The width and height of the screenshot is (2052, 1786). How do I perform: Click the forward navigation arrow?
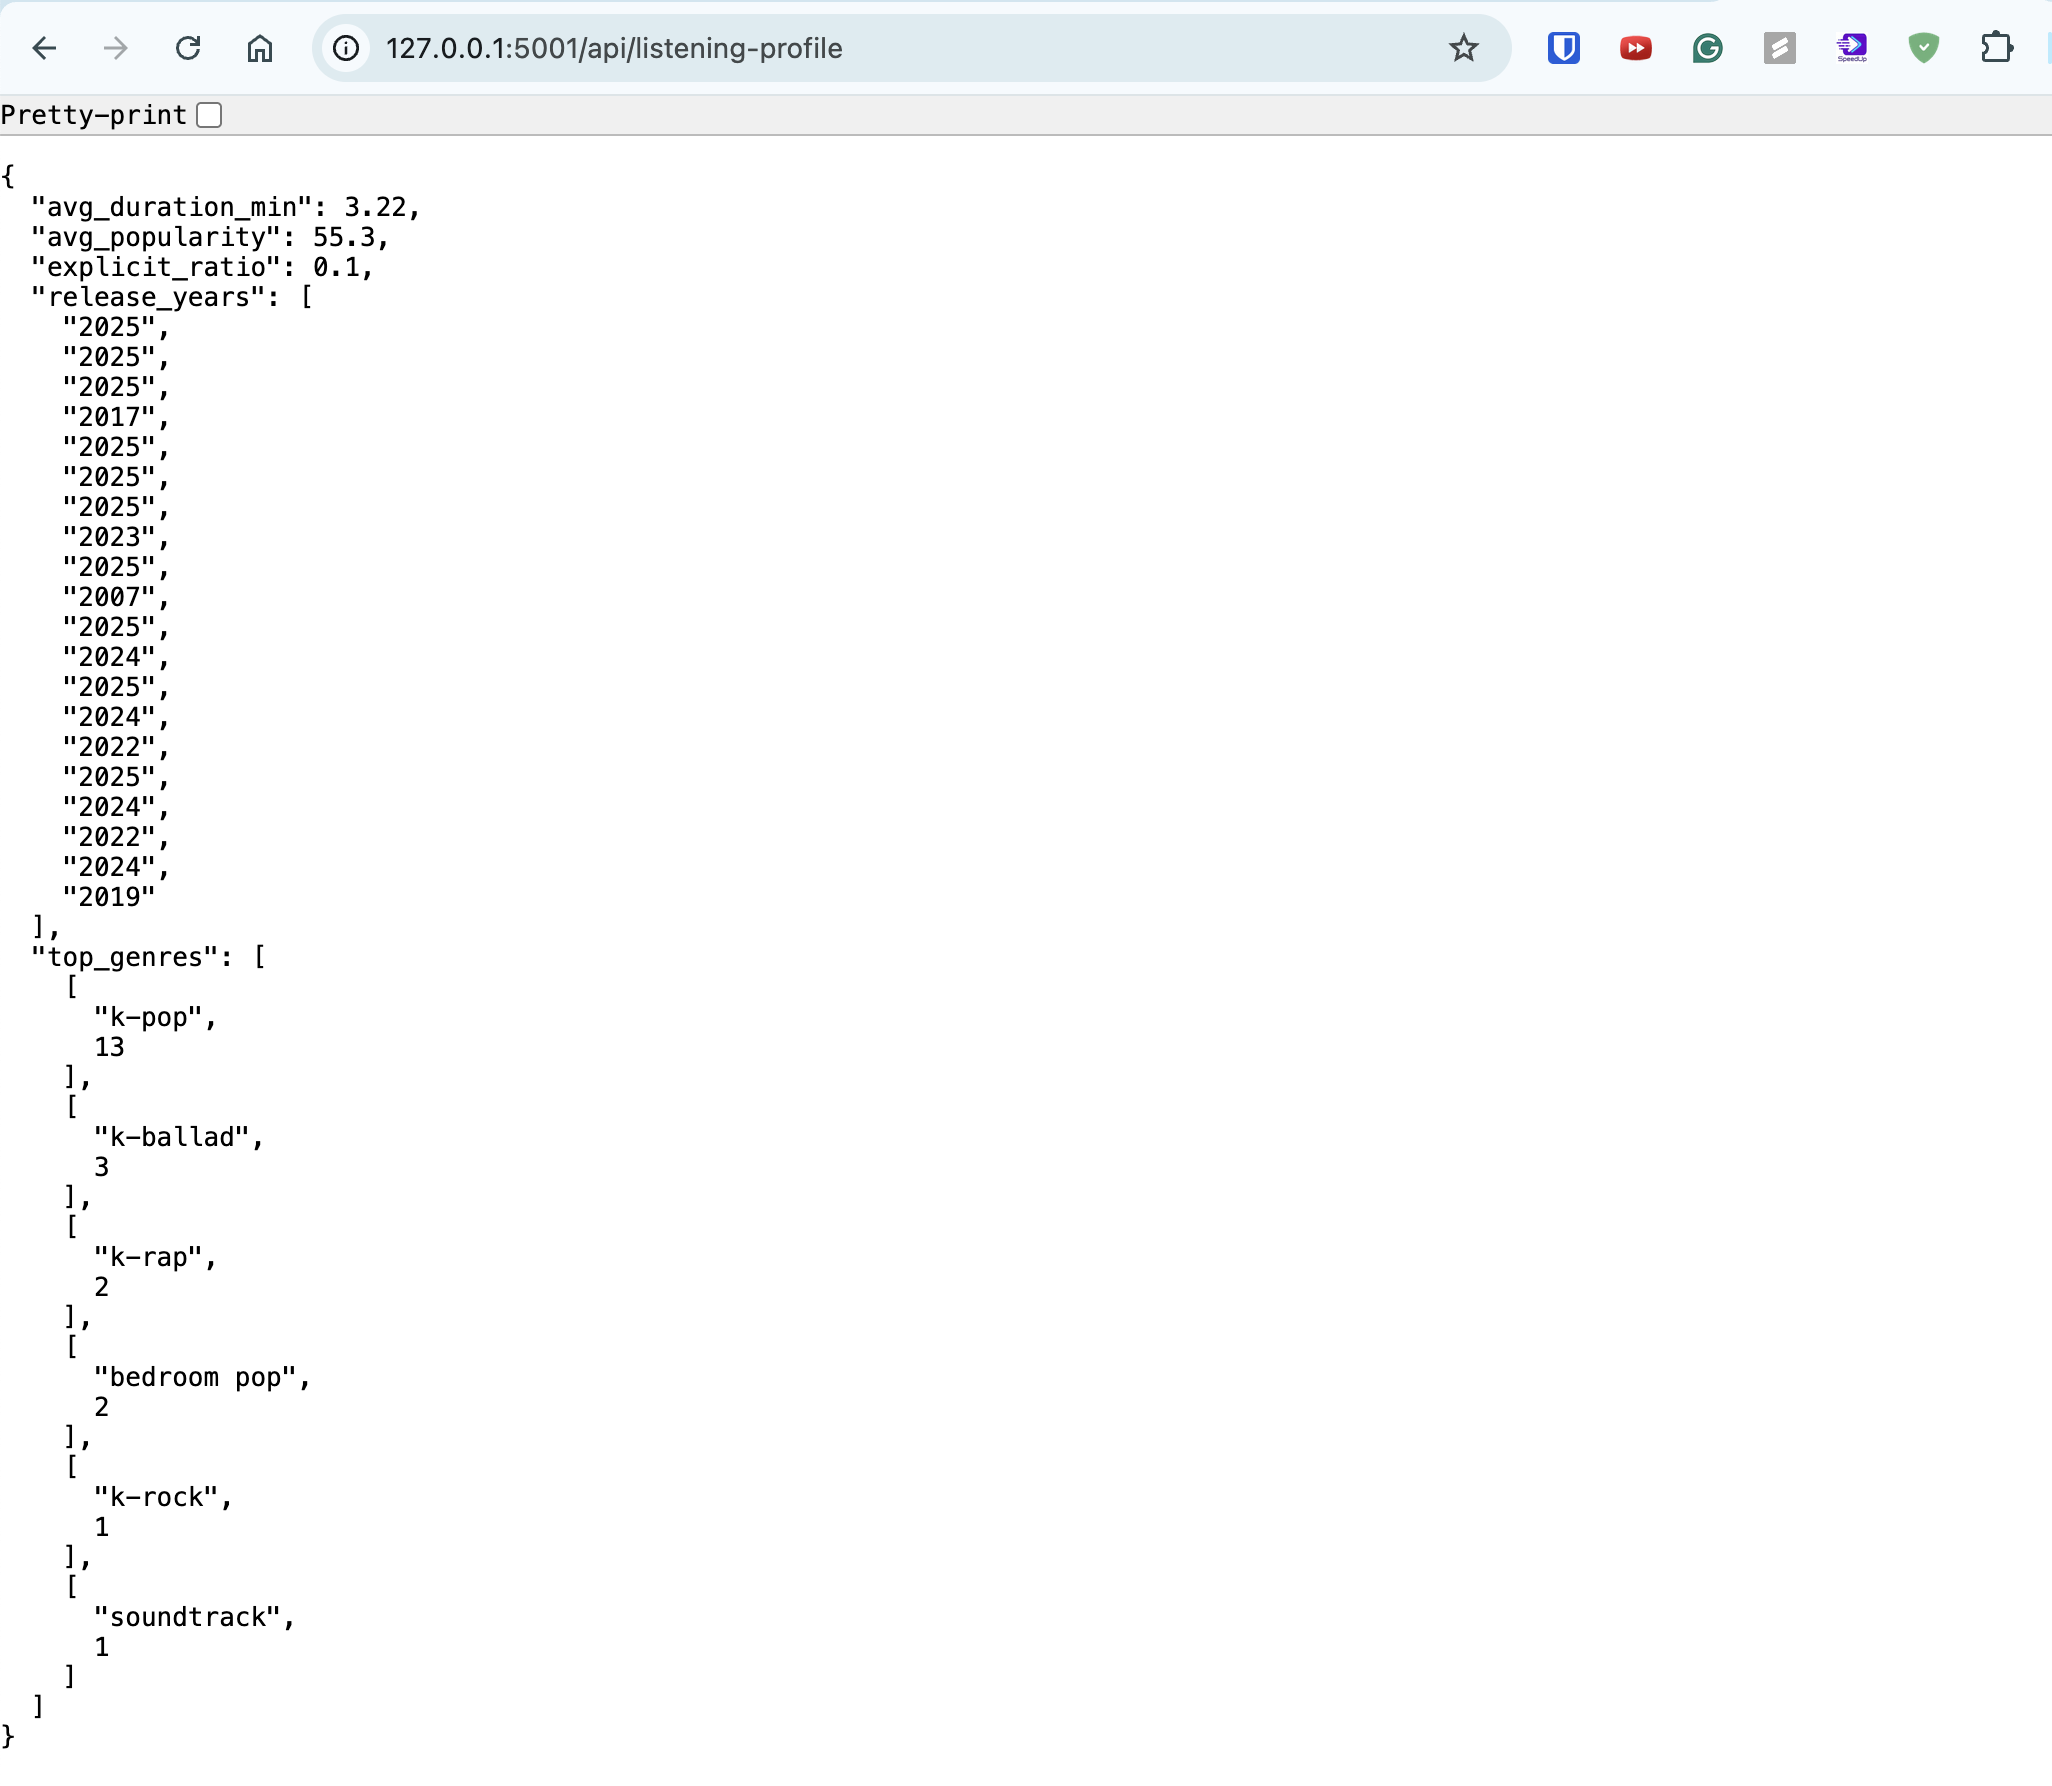tap(116, 47)
